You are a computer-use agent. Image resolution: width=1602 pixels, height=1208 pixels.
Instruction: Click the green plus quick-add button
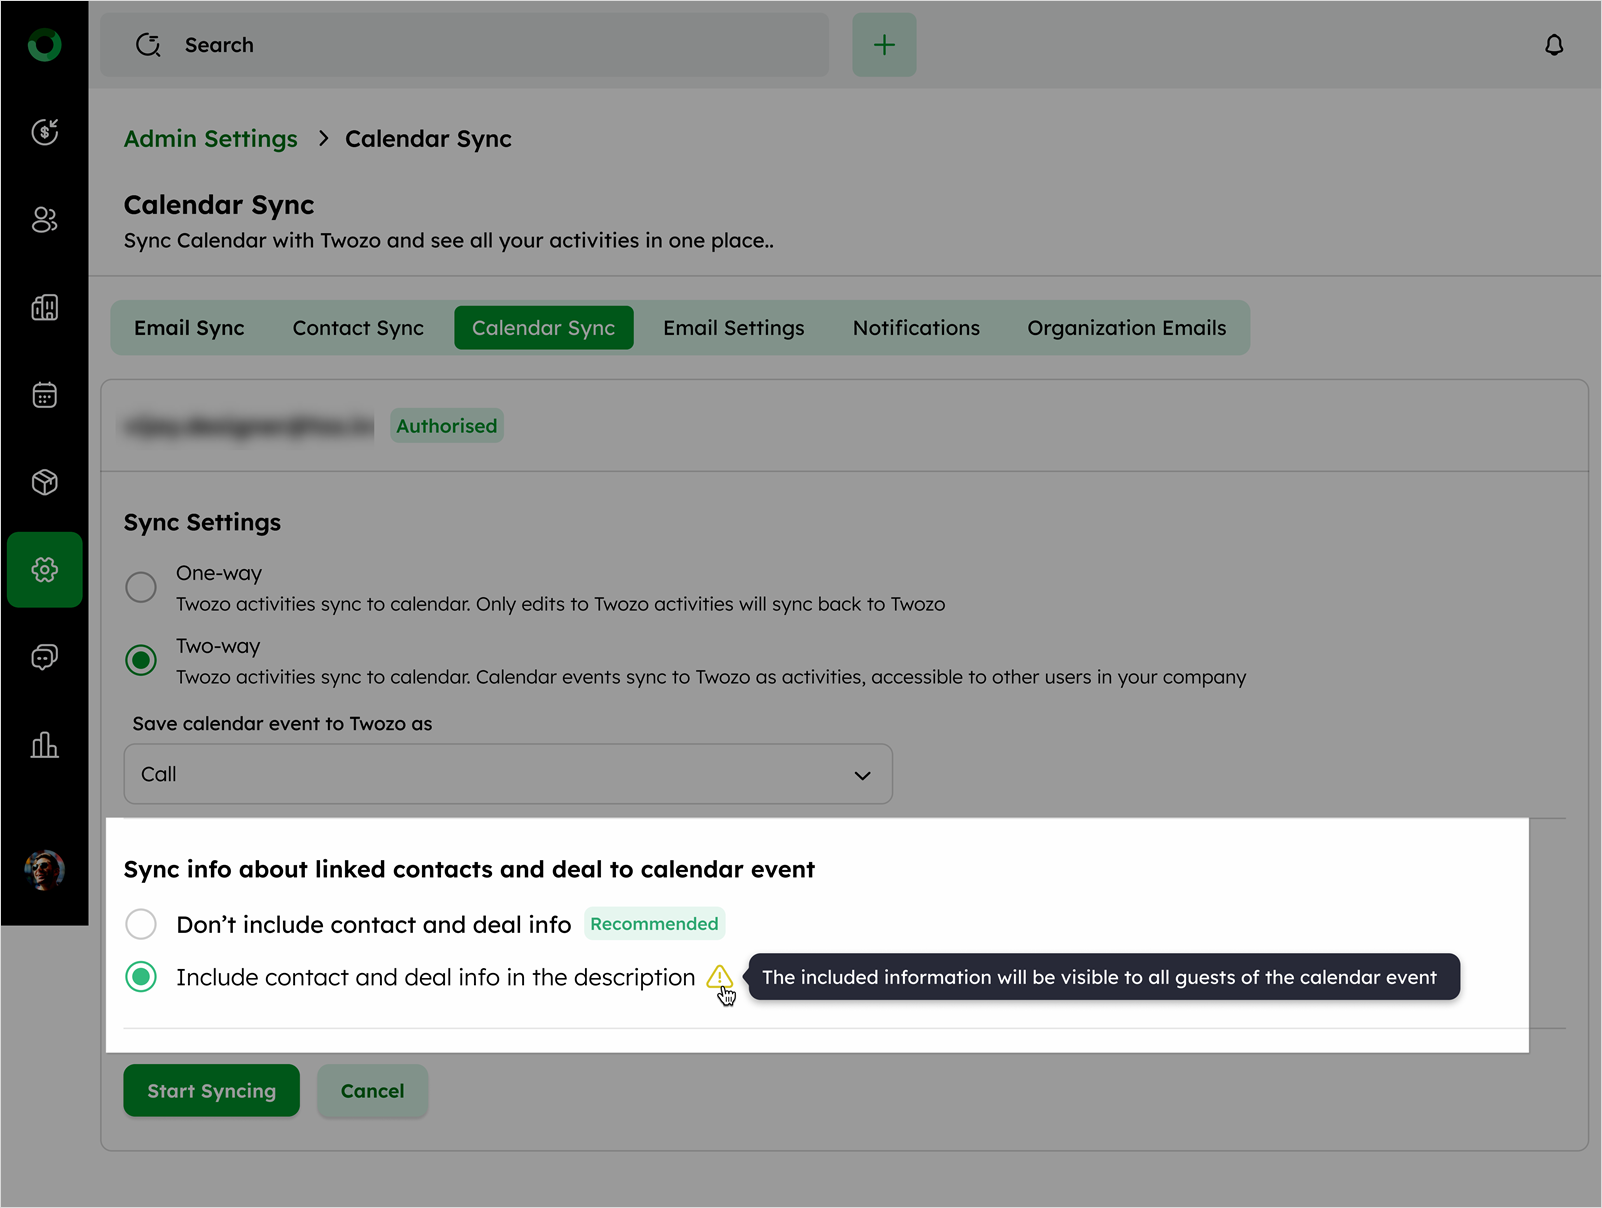pyautogui.click(x=884, y=45)
